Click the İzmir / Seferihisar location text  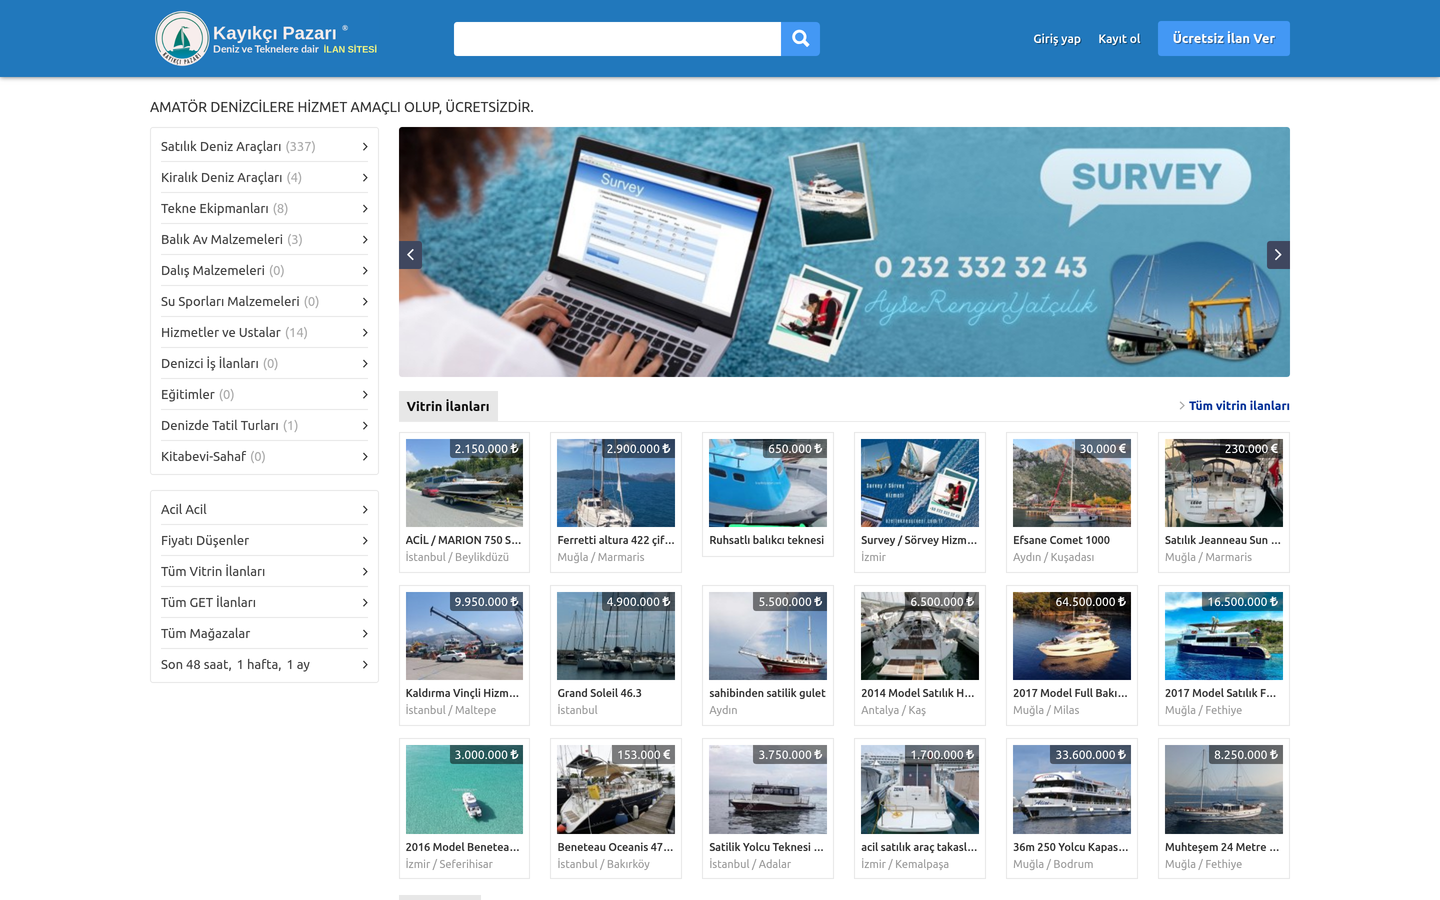449,864
